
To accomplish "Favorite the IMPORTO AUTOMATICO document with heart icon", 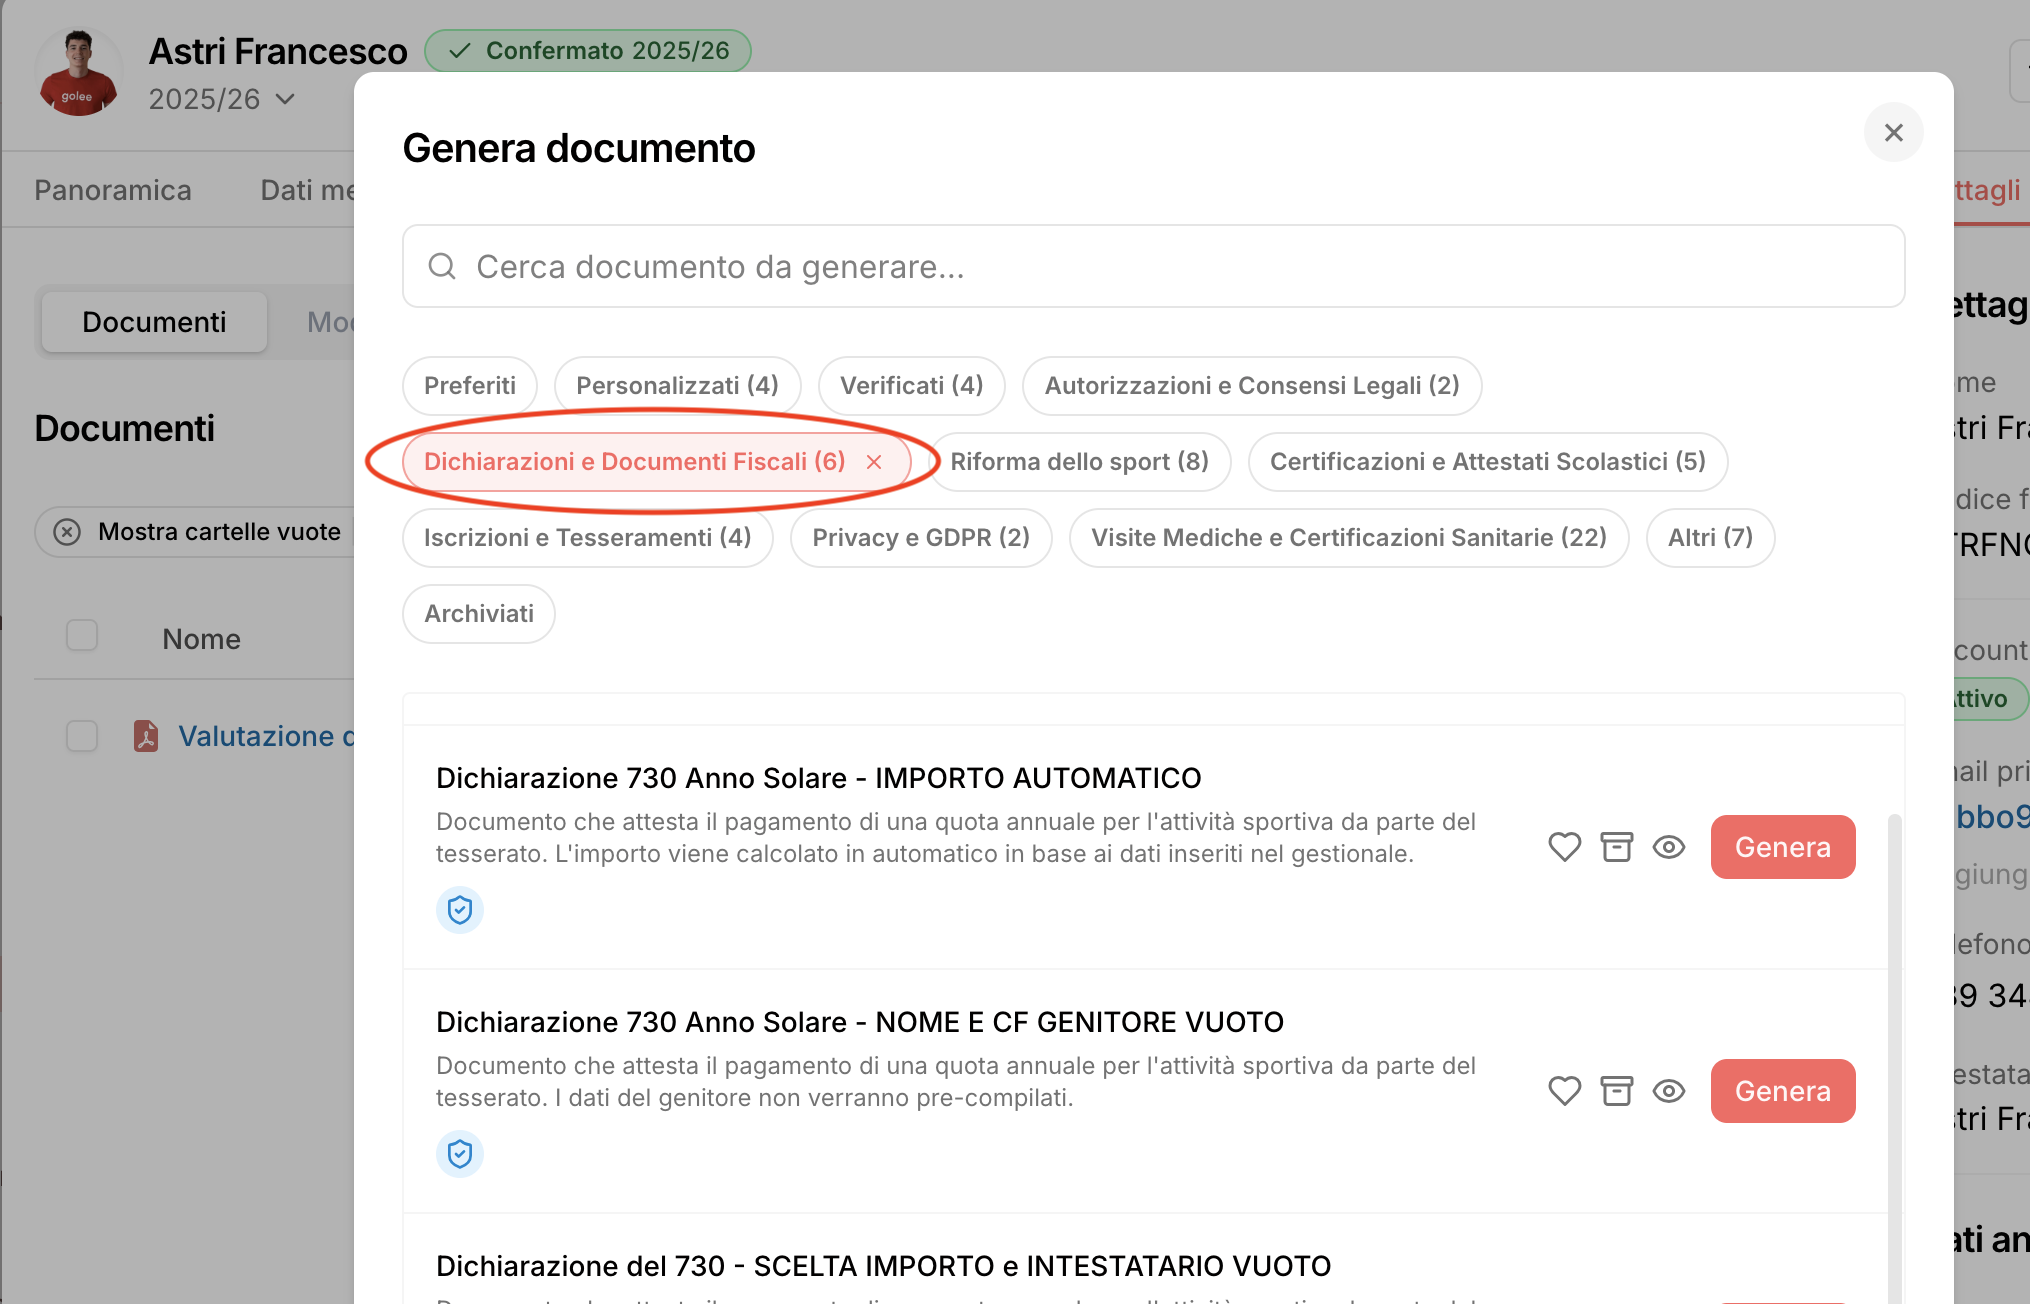I will click(x=1564, y=847).
